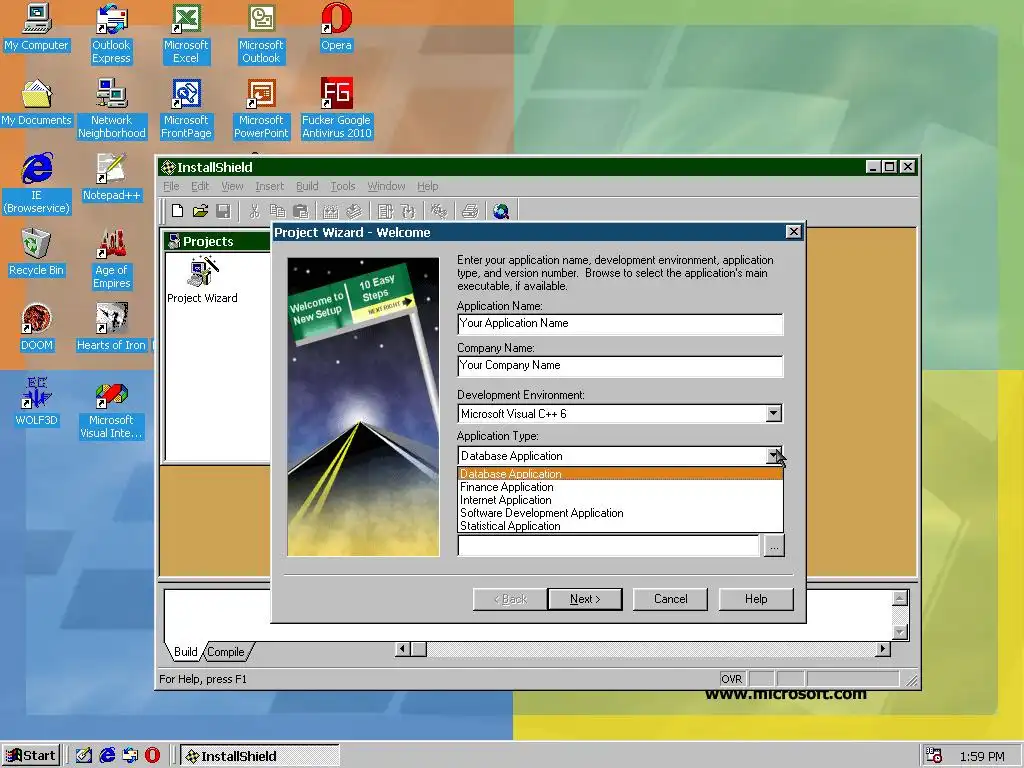Choose Software Development Application option
1024x768 pixels.
click(620, 513)
